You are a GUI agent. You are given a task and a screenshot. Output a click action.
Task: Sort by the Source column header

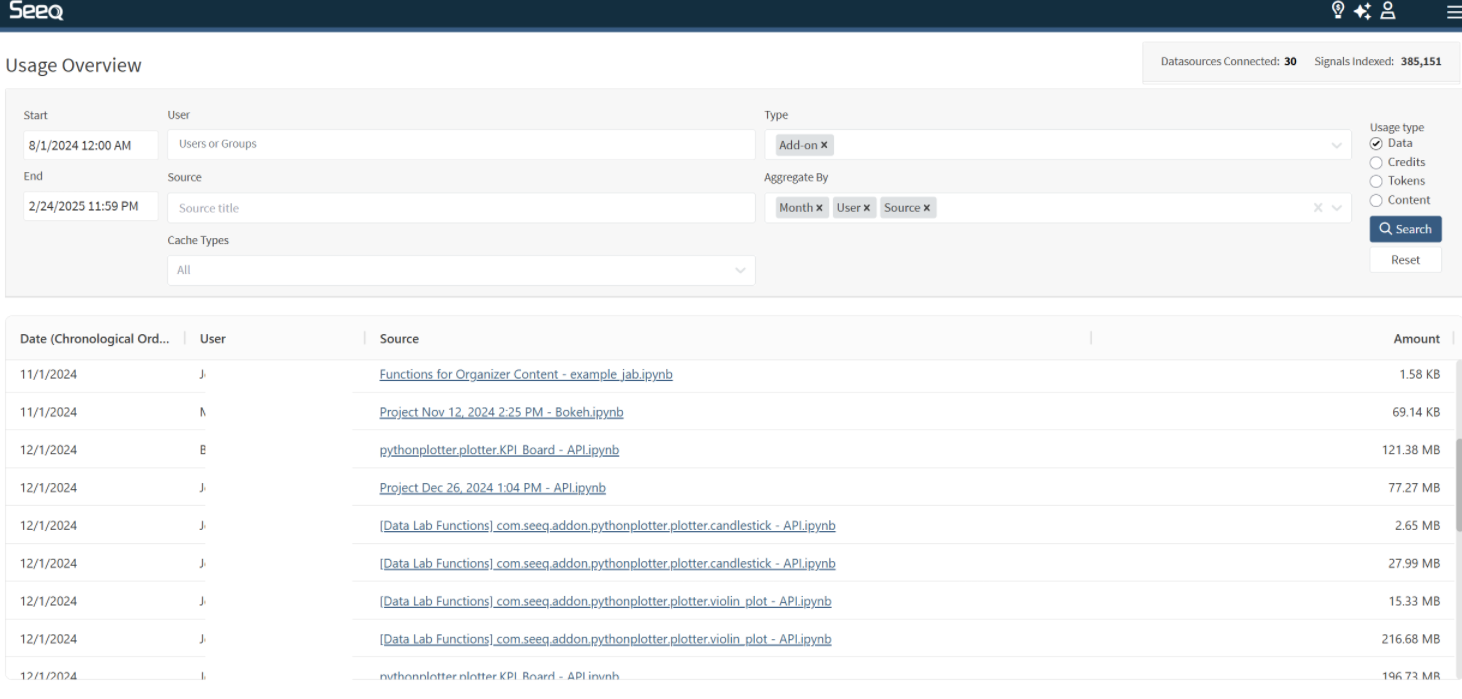(399, 339)
